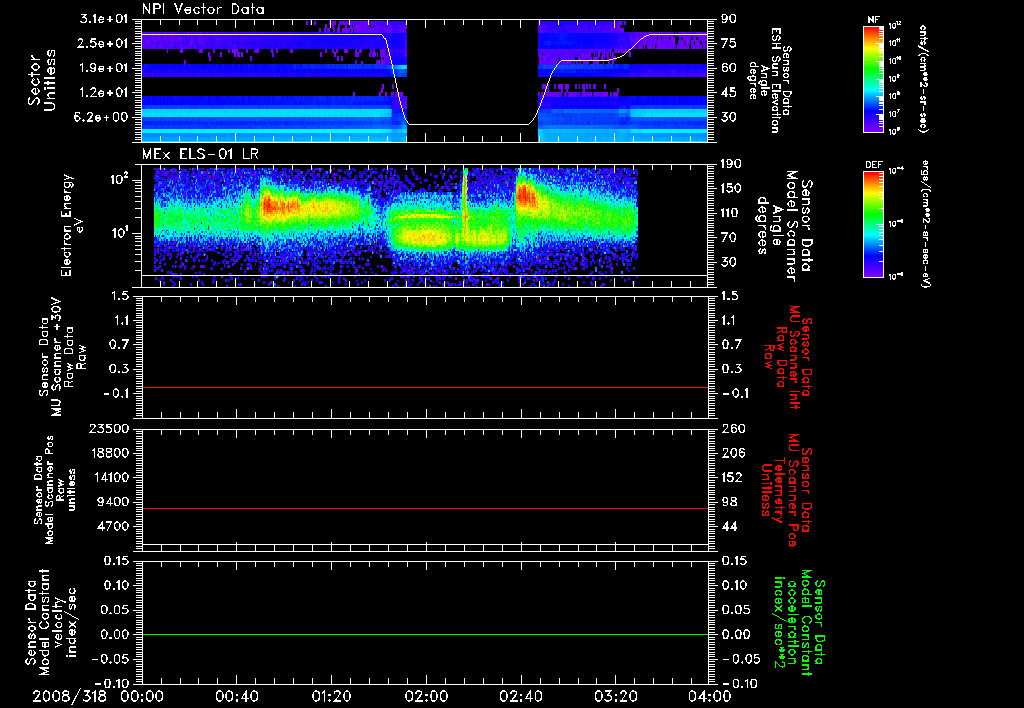Click the '206' telemetry axis value

(731, 453)
